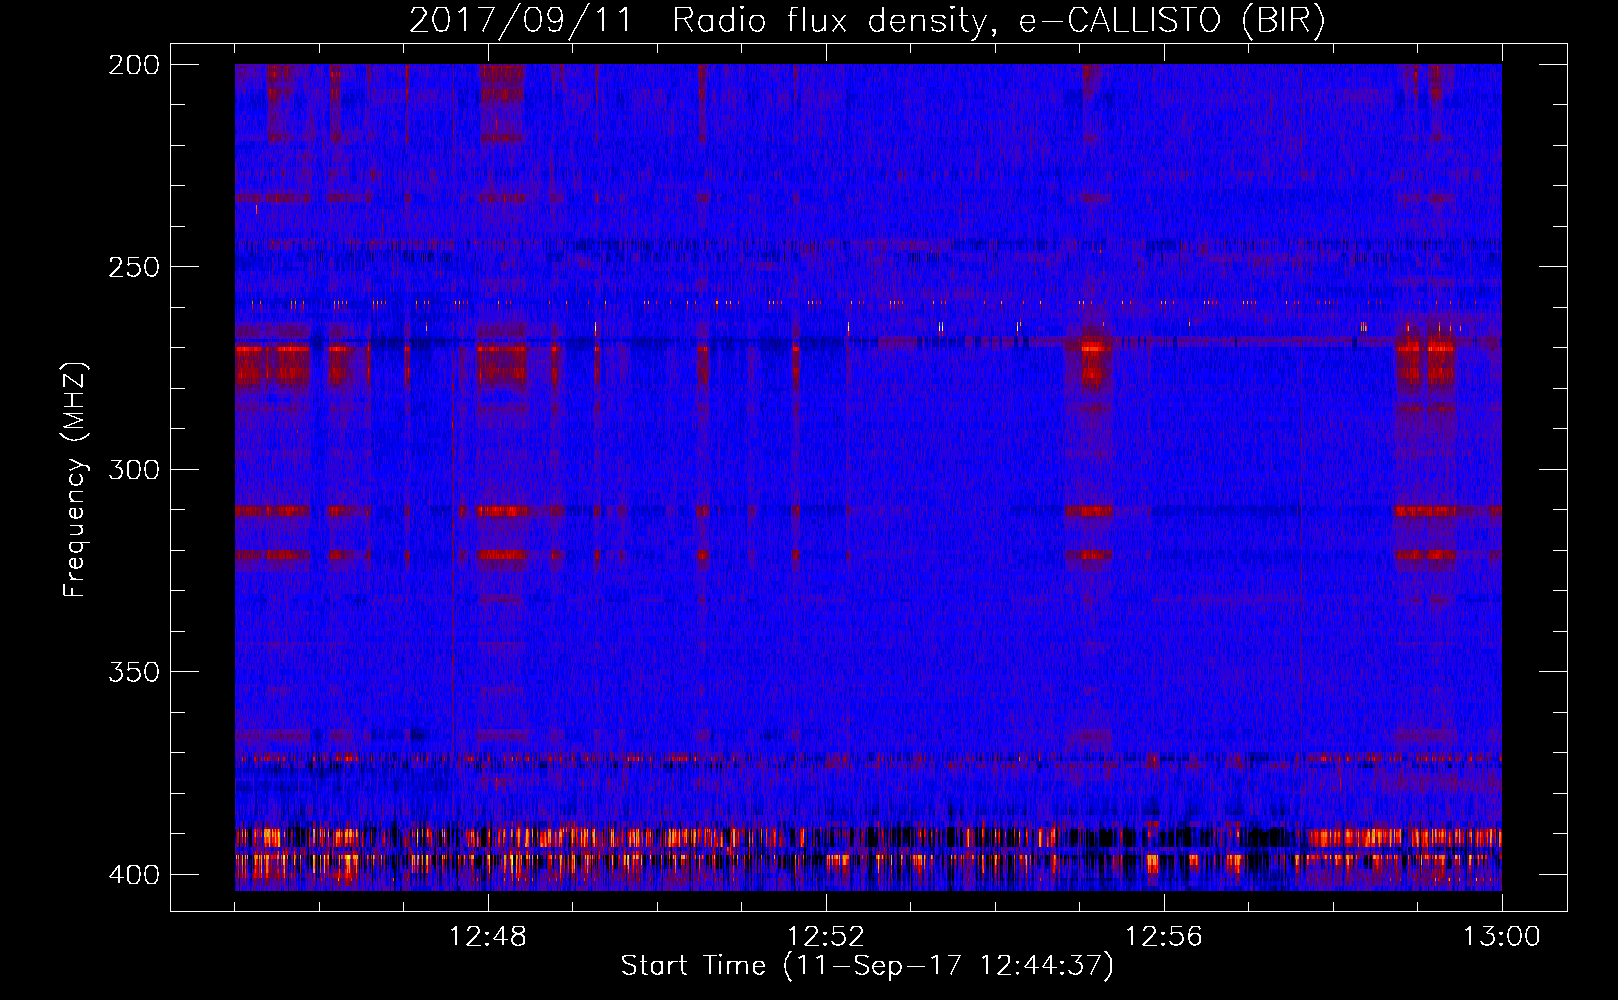Select the 250 frequency tick label
This screenshot has width=1618, height=1000.
[x=133, y=267]
